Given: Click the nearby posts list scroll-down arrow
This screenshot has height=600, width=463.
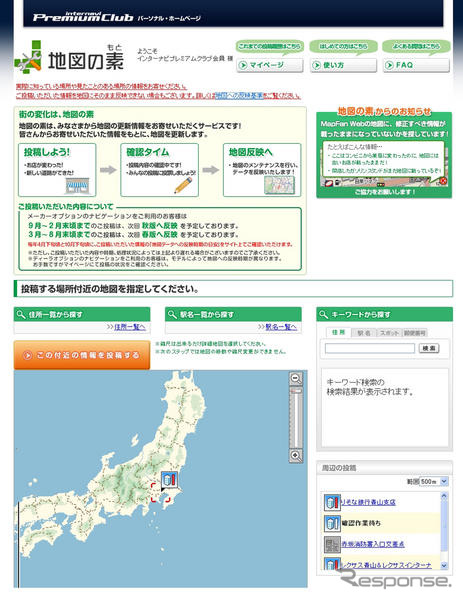Looking at the screenshot, I should point(444,565).
